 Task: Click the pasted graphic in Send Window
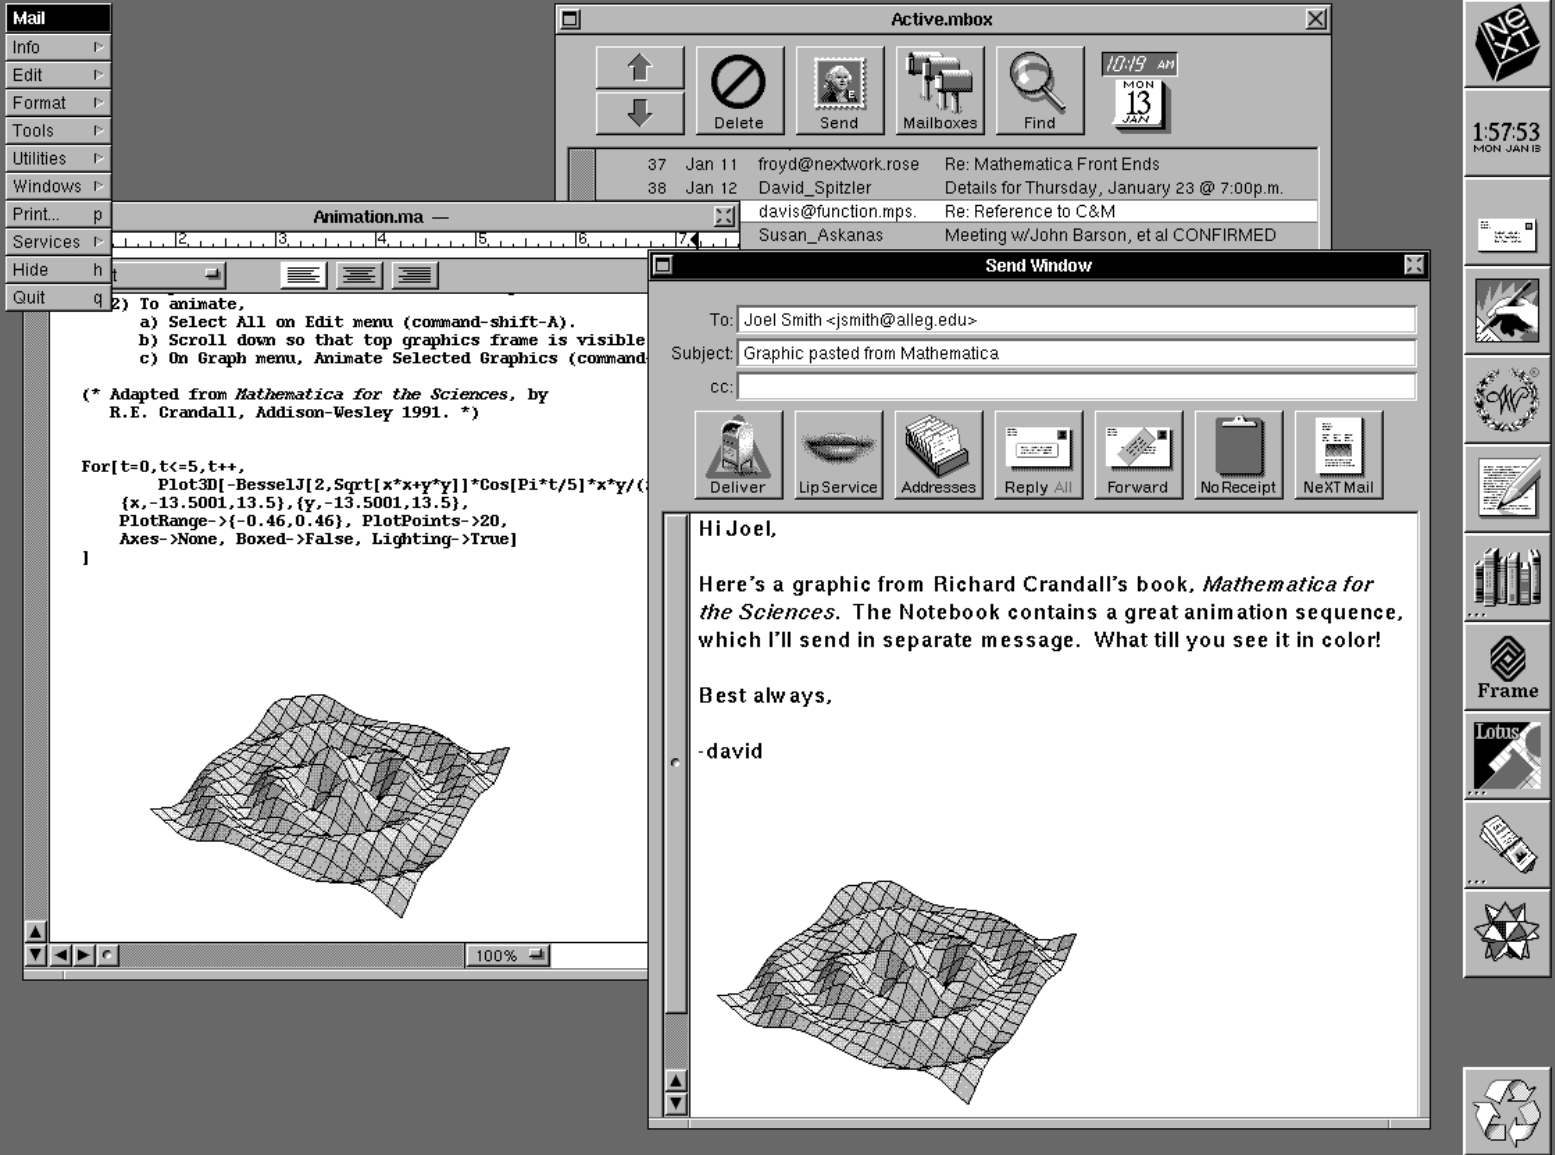click(x=897, y=992)
